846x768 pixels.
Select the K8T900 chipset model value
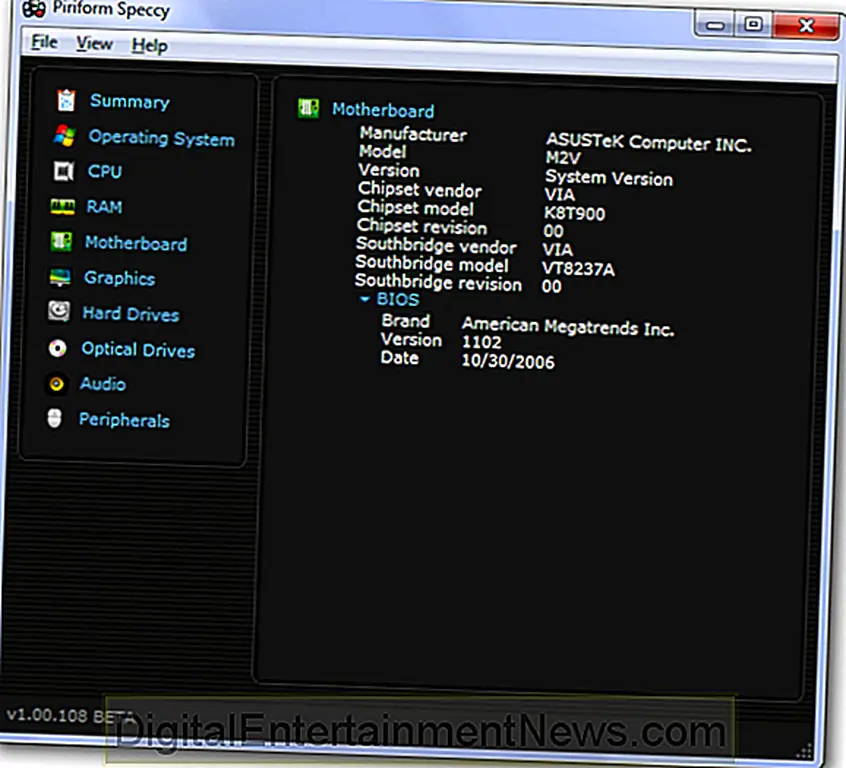[x=574, y=214]
